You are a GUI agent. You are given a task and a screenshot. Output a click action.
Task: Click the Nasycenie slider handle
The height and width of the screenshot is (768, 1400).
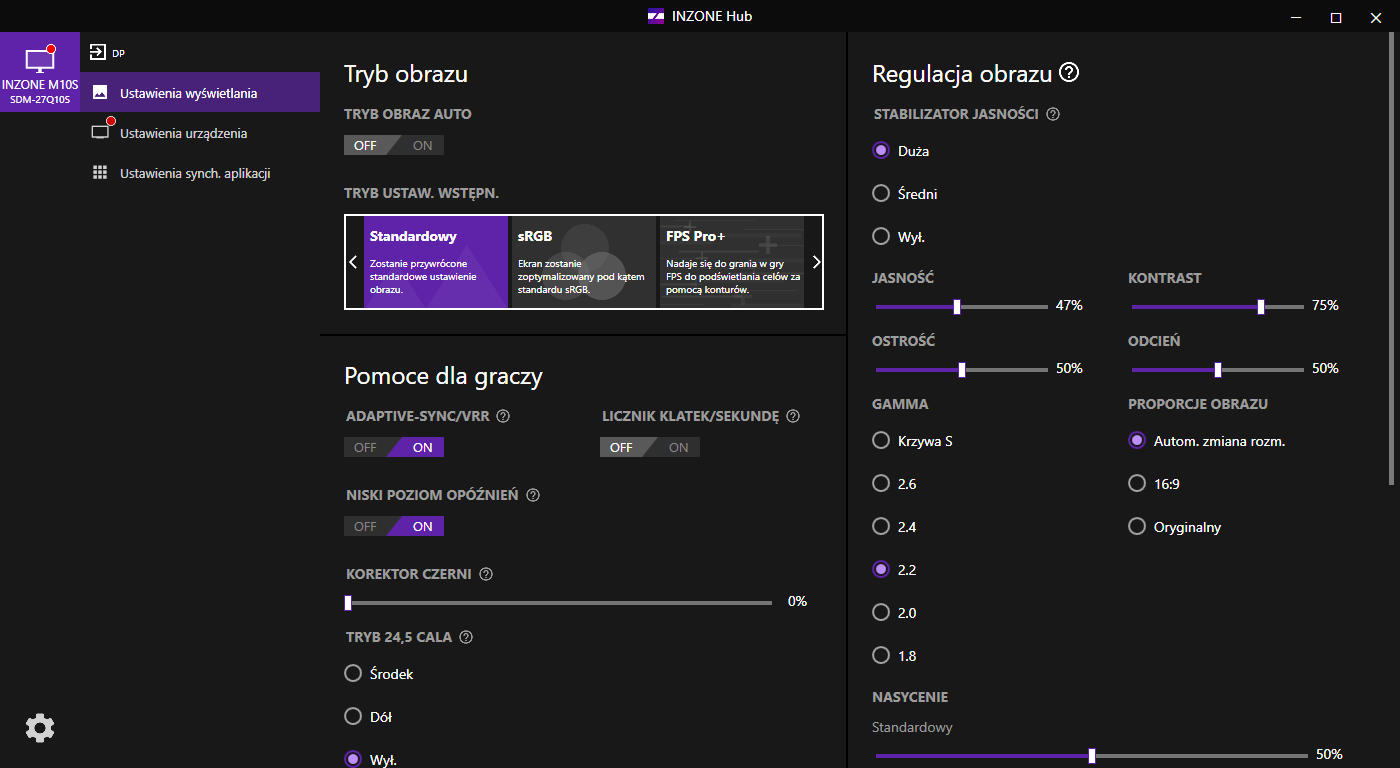point(1092,755)
